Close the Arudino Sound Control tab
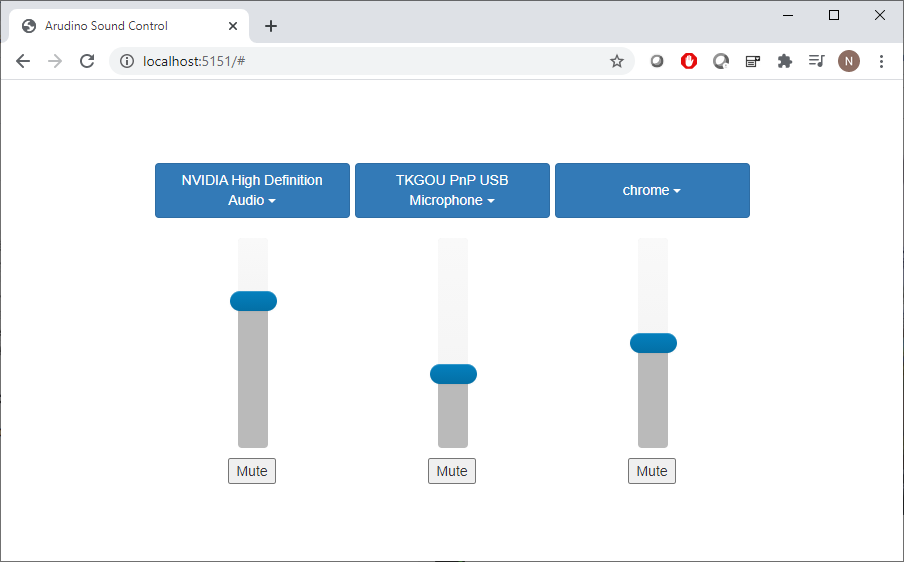904x562 pixels. pos(233,26)
